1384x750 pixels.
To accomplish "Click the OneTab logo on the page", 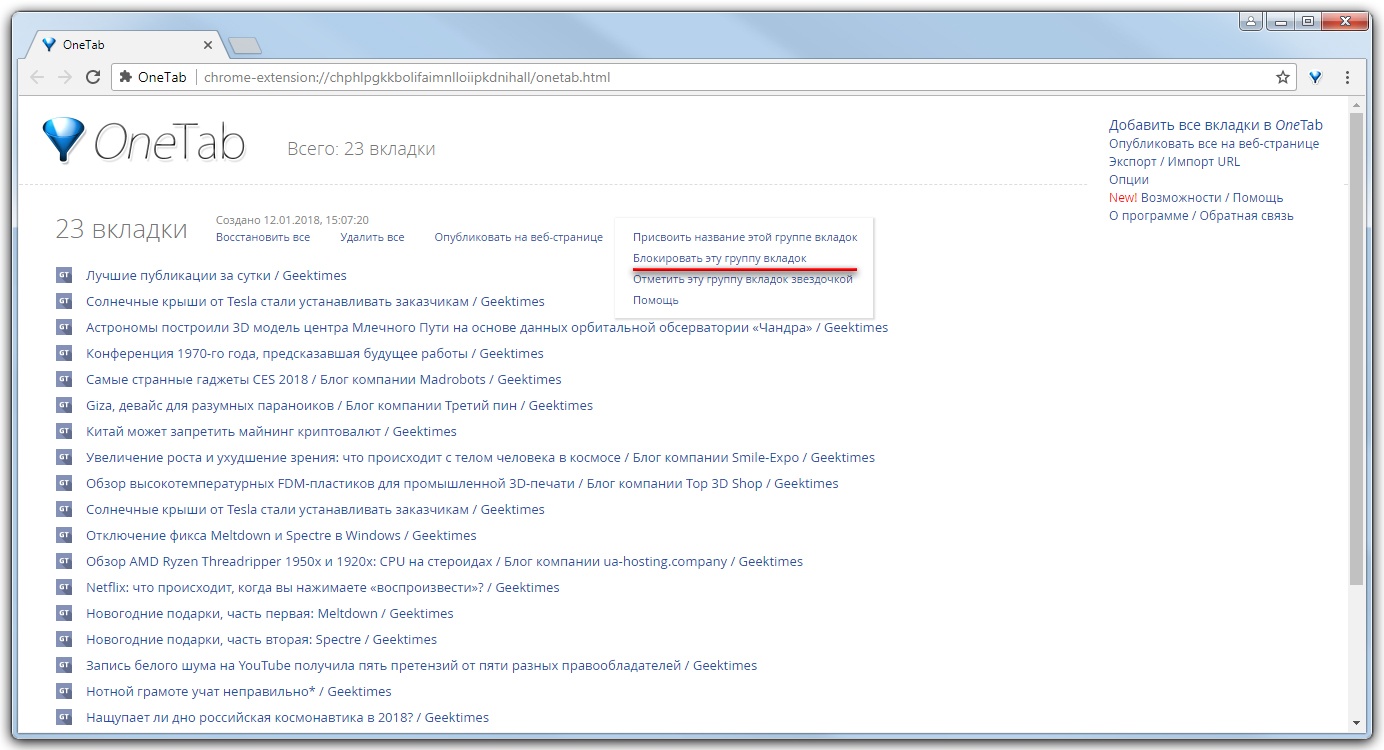I will (144, 140).
